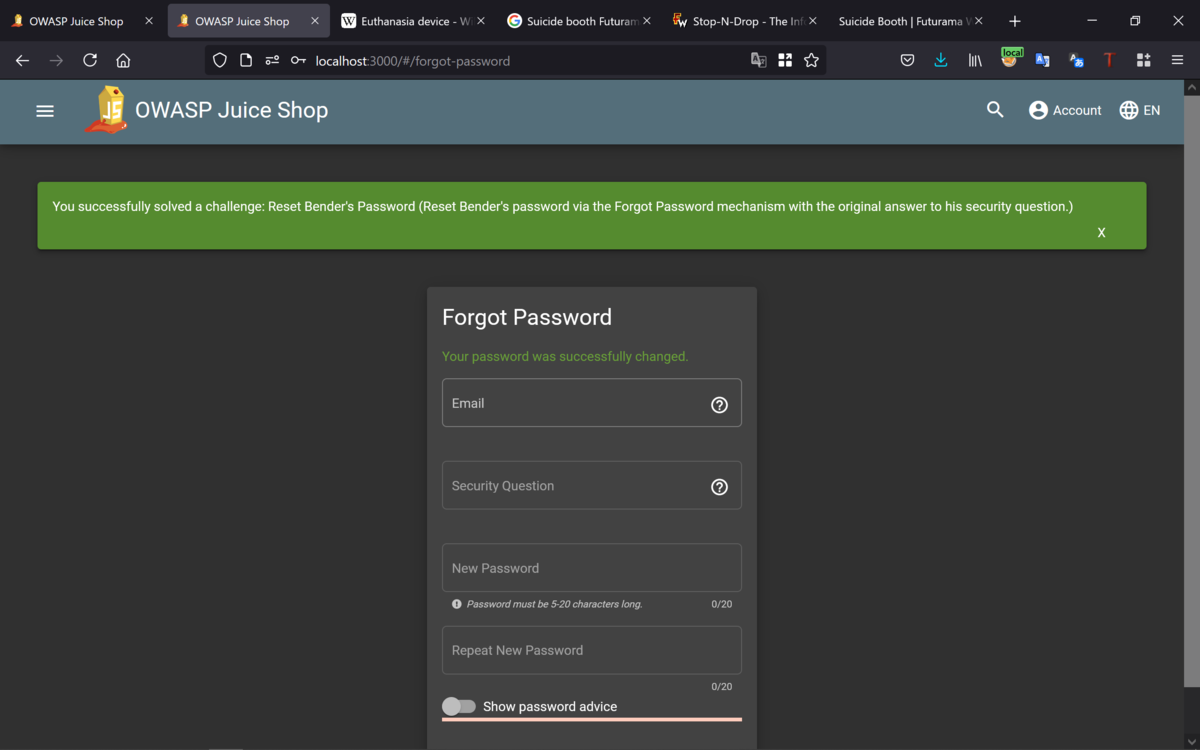
Task: Click the OWASP Juice Shop logo
Action: click(108, 110)
